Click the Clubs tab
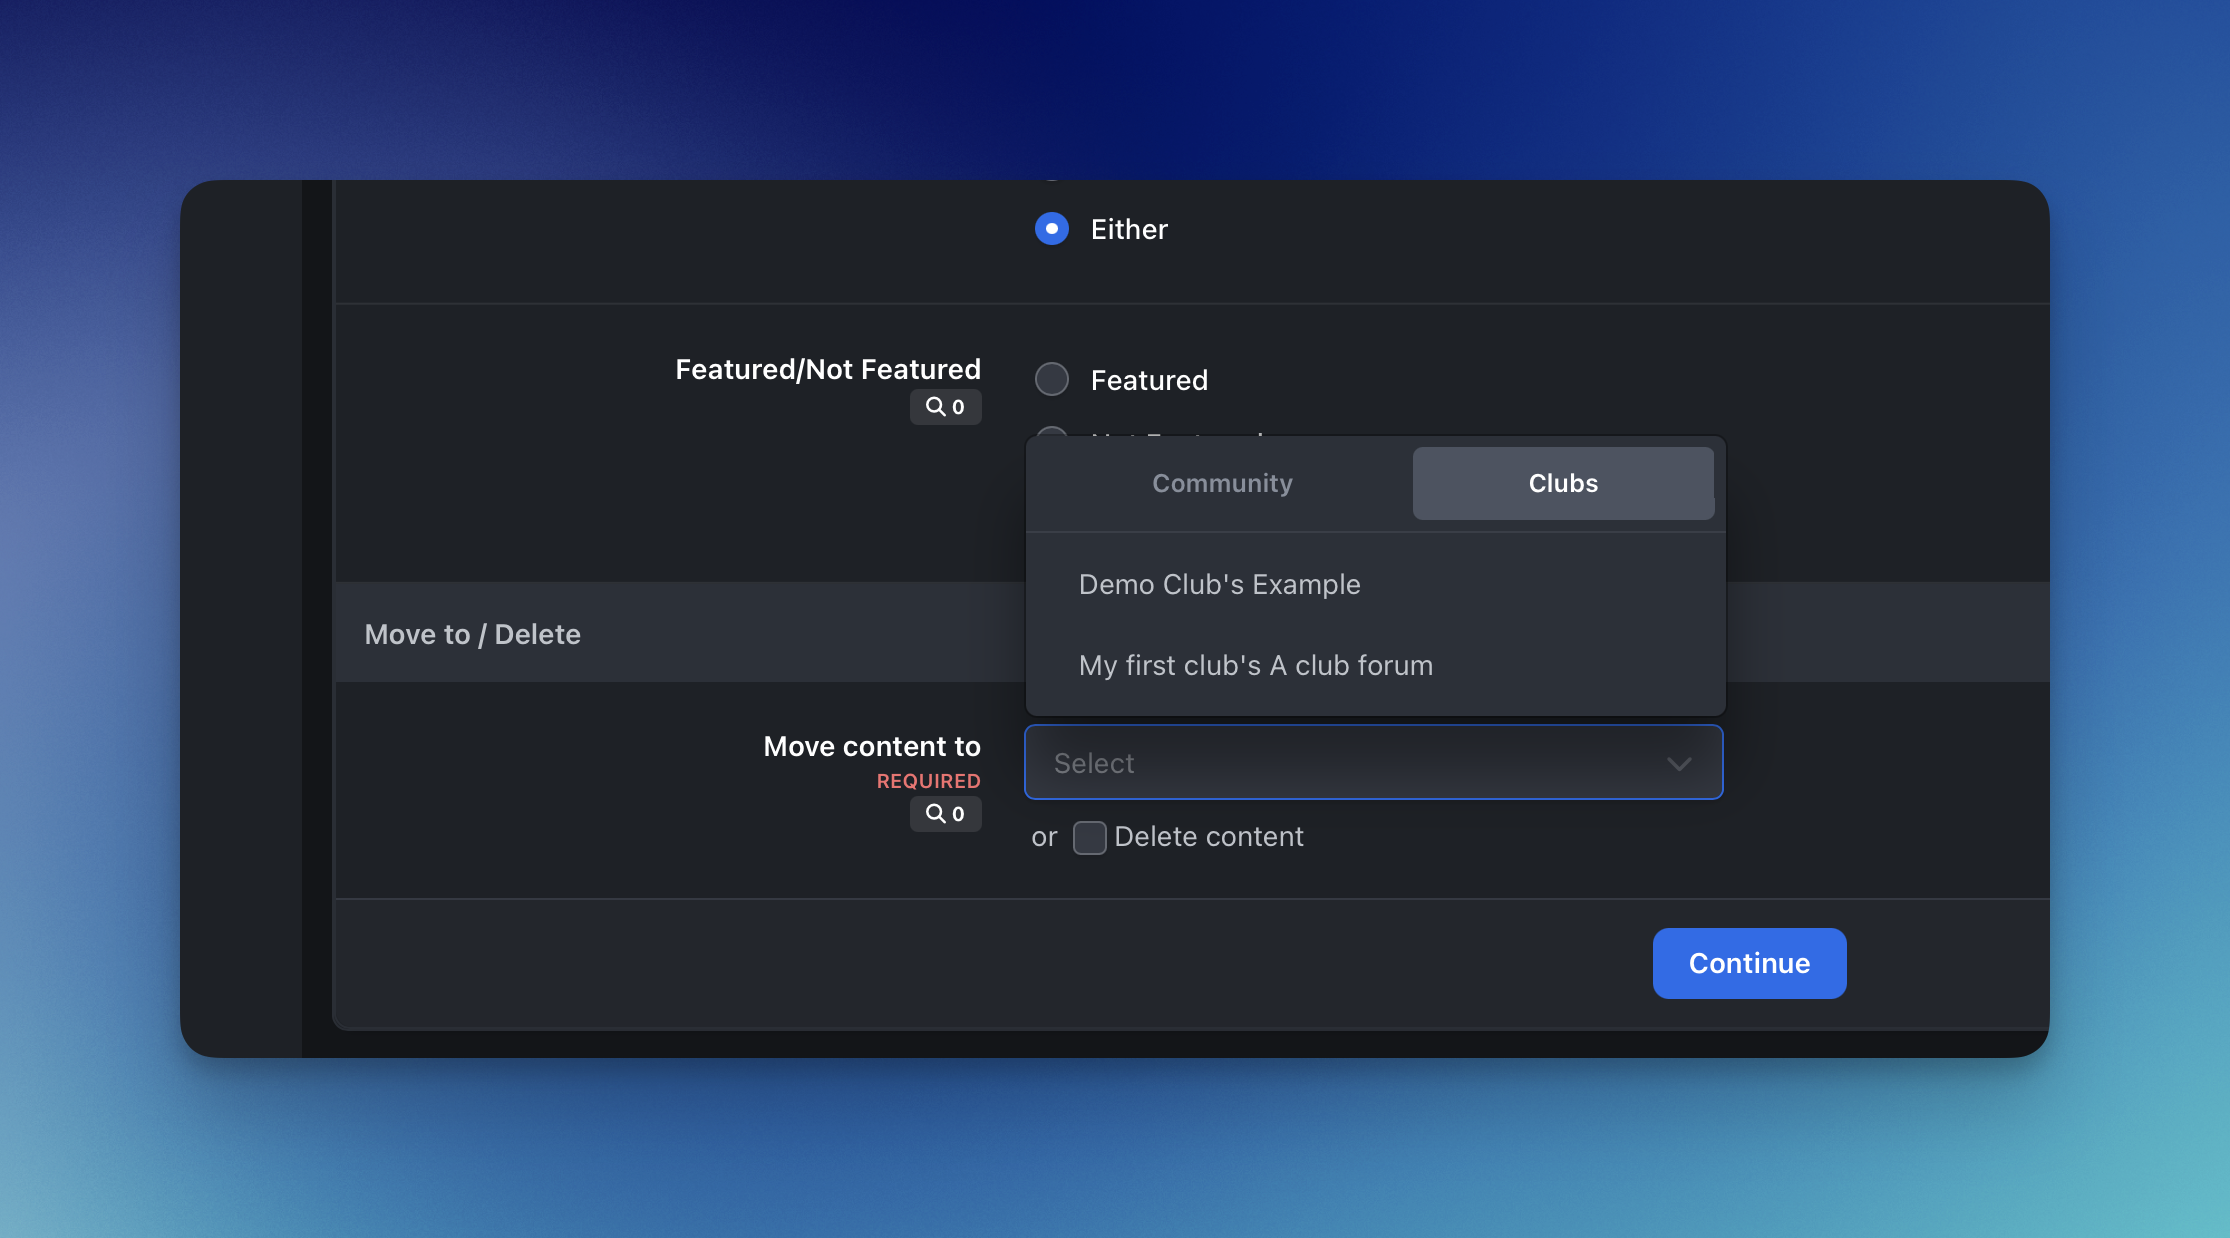 point(1562,484)
